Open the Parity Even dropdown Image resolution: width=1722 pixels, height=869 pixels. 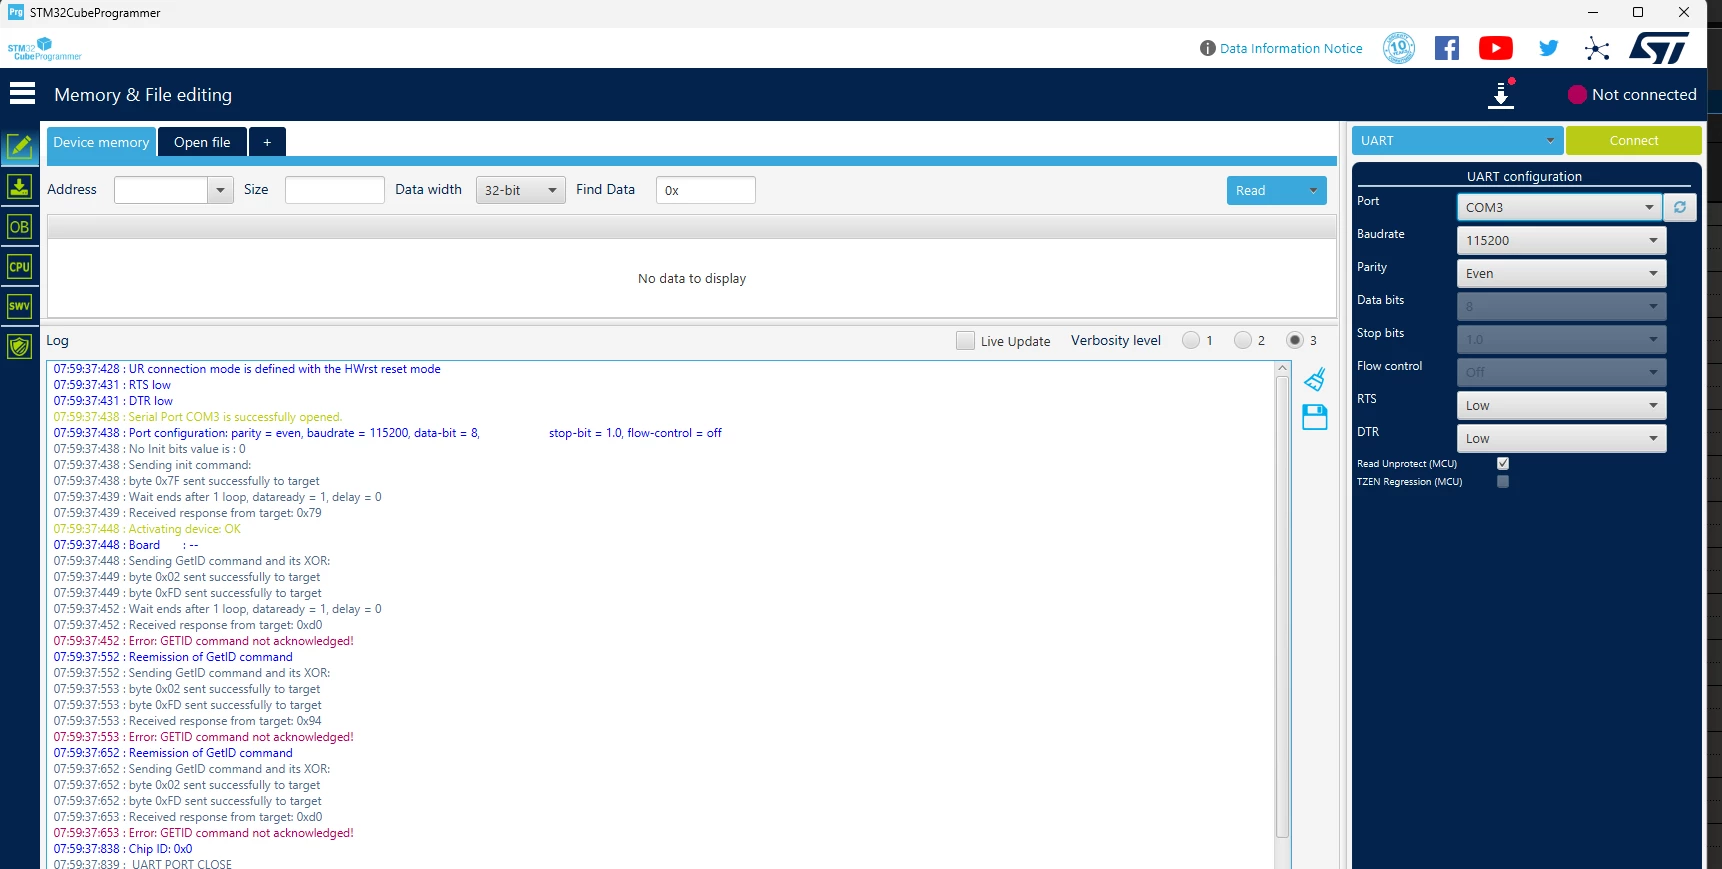coord(1561,273)
